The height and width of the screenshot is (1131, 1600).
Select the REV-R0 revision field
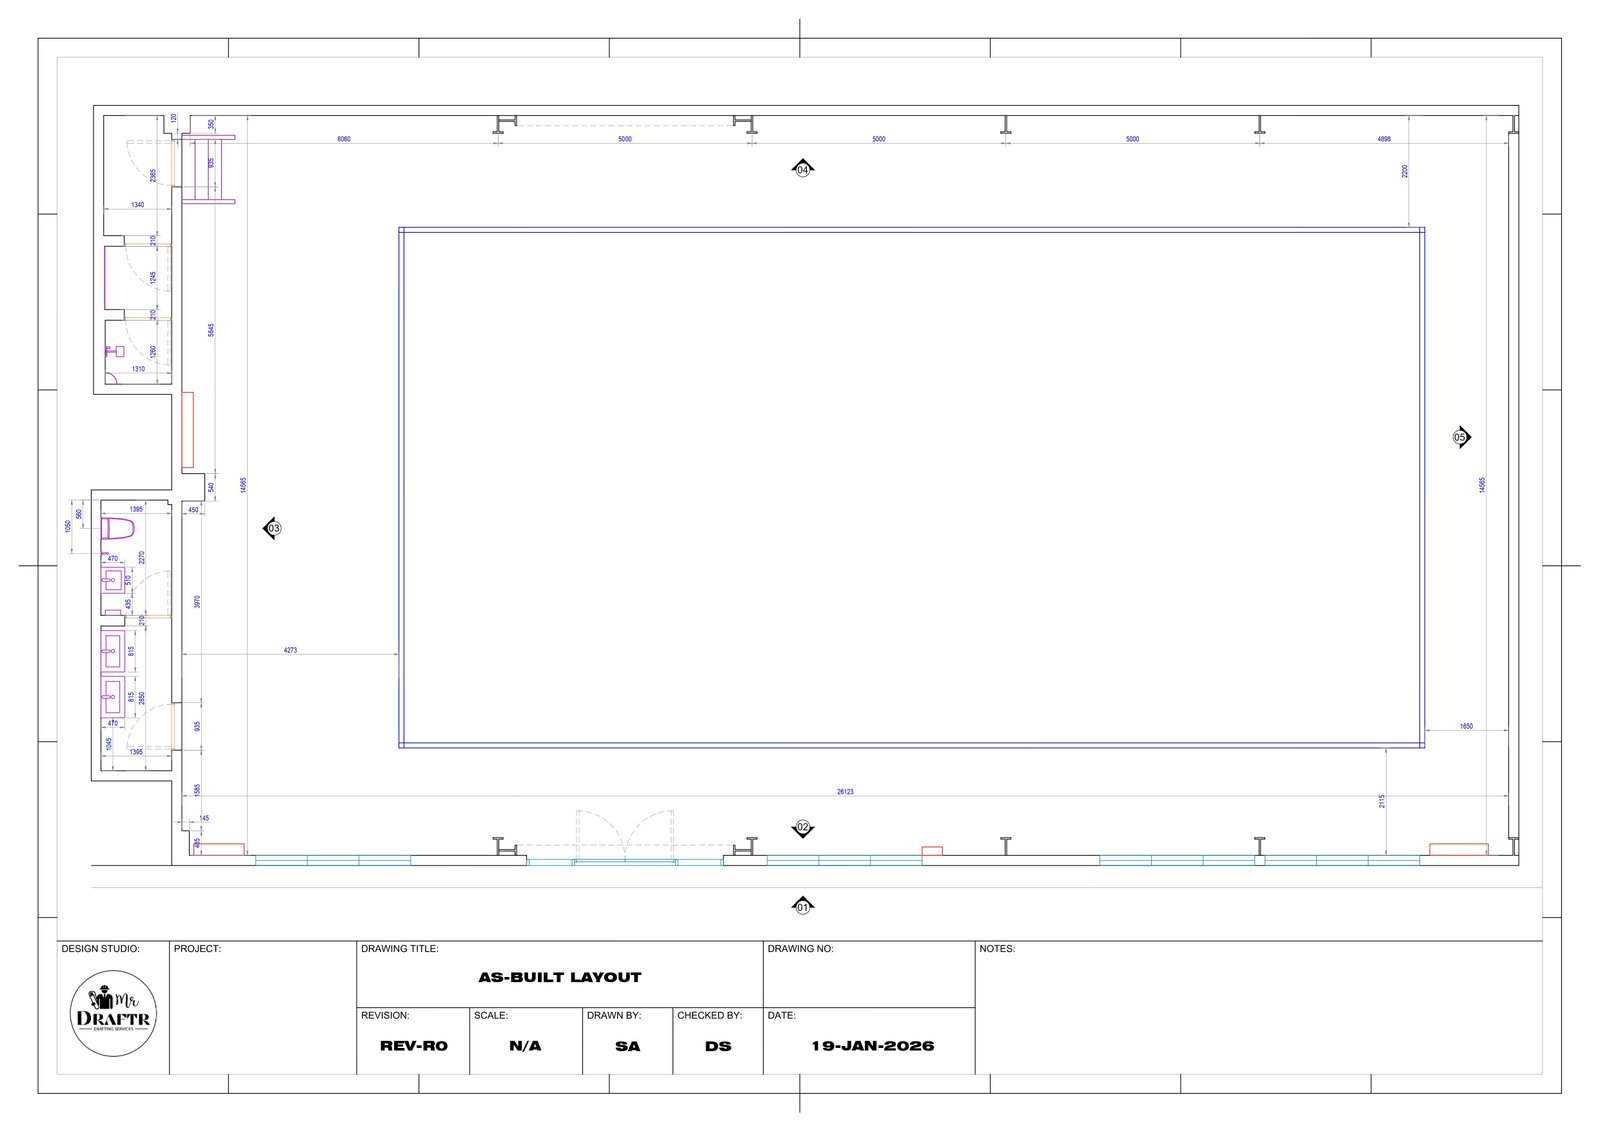pyautogui.click(x=414, y=1046)
